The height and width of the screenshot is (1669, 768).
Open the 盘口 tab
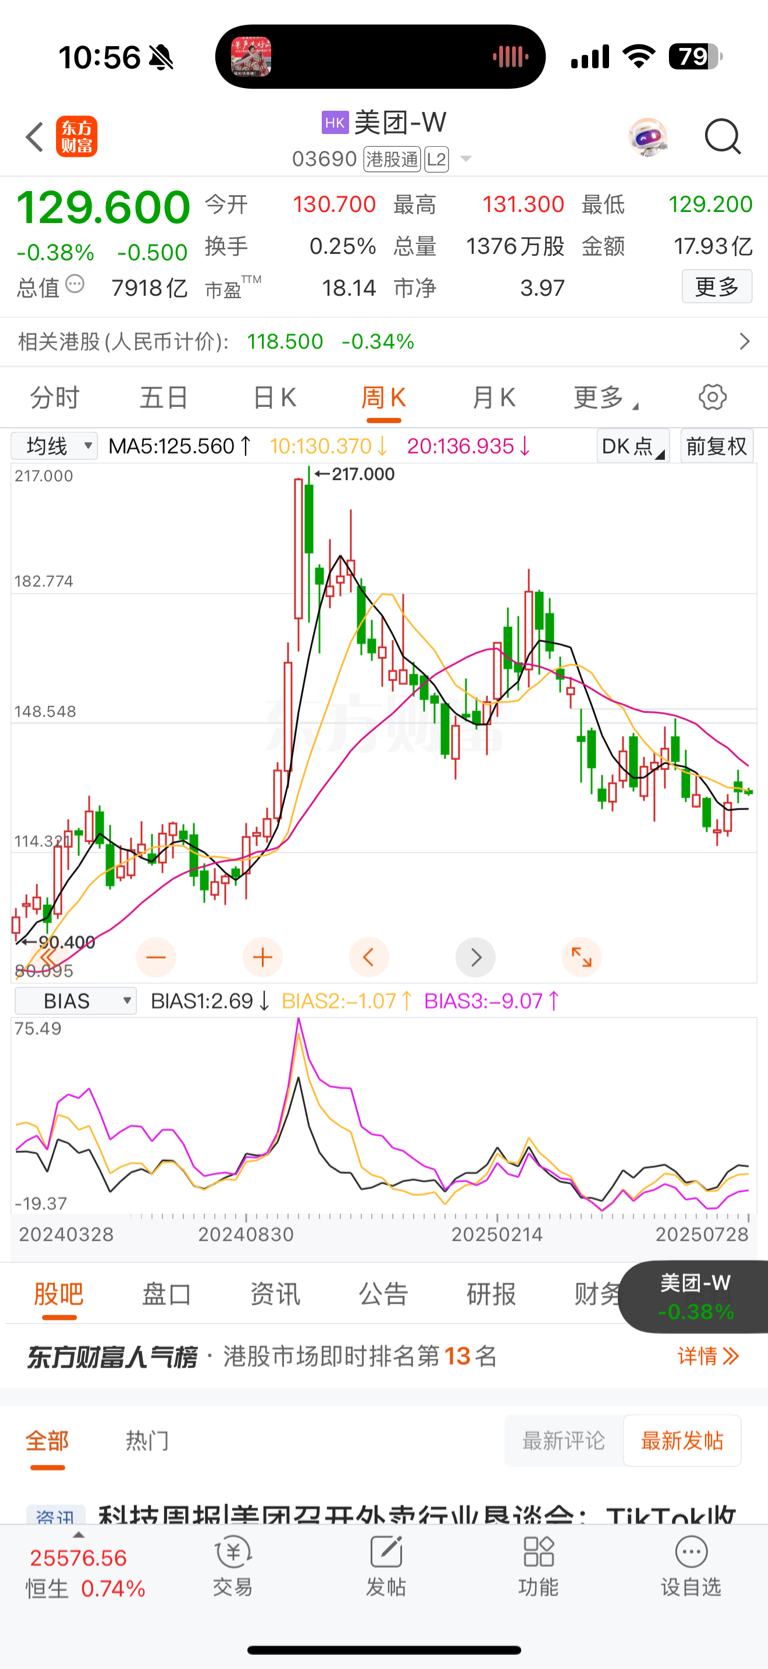pyautogui.click(x=167, y=1294)
